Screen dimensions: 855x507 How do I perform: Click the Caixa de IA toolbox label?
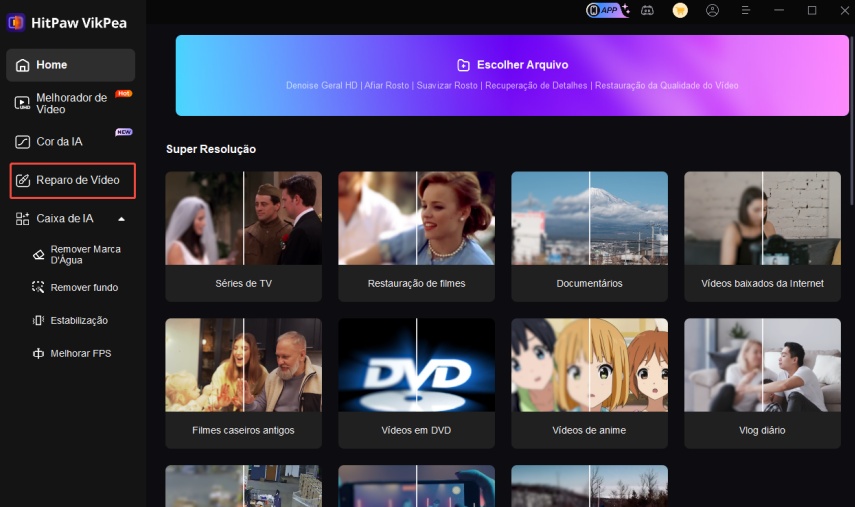tap(65, 219)
